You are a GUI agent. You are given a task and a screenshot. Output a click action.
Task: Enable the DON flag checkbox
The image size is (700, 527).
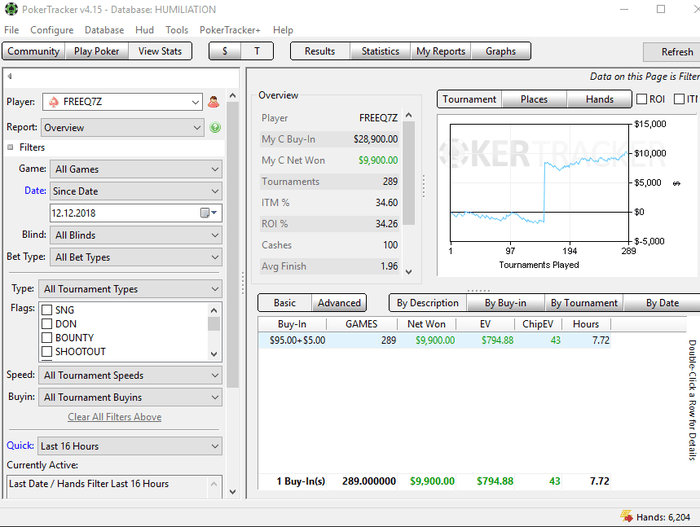point(47,324)
